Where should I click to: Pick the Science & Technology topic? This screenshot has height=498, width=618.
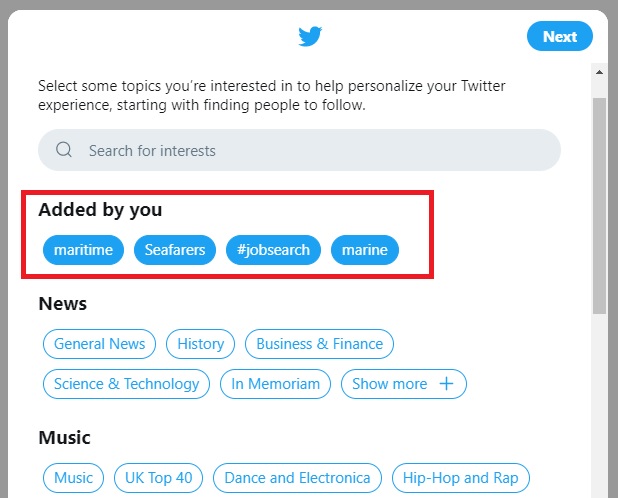127,384
